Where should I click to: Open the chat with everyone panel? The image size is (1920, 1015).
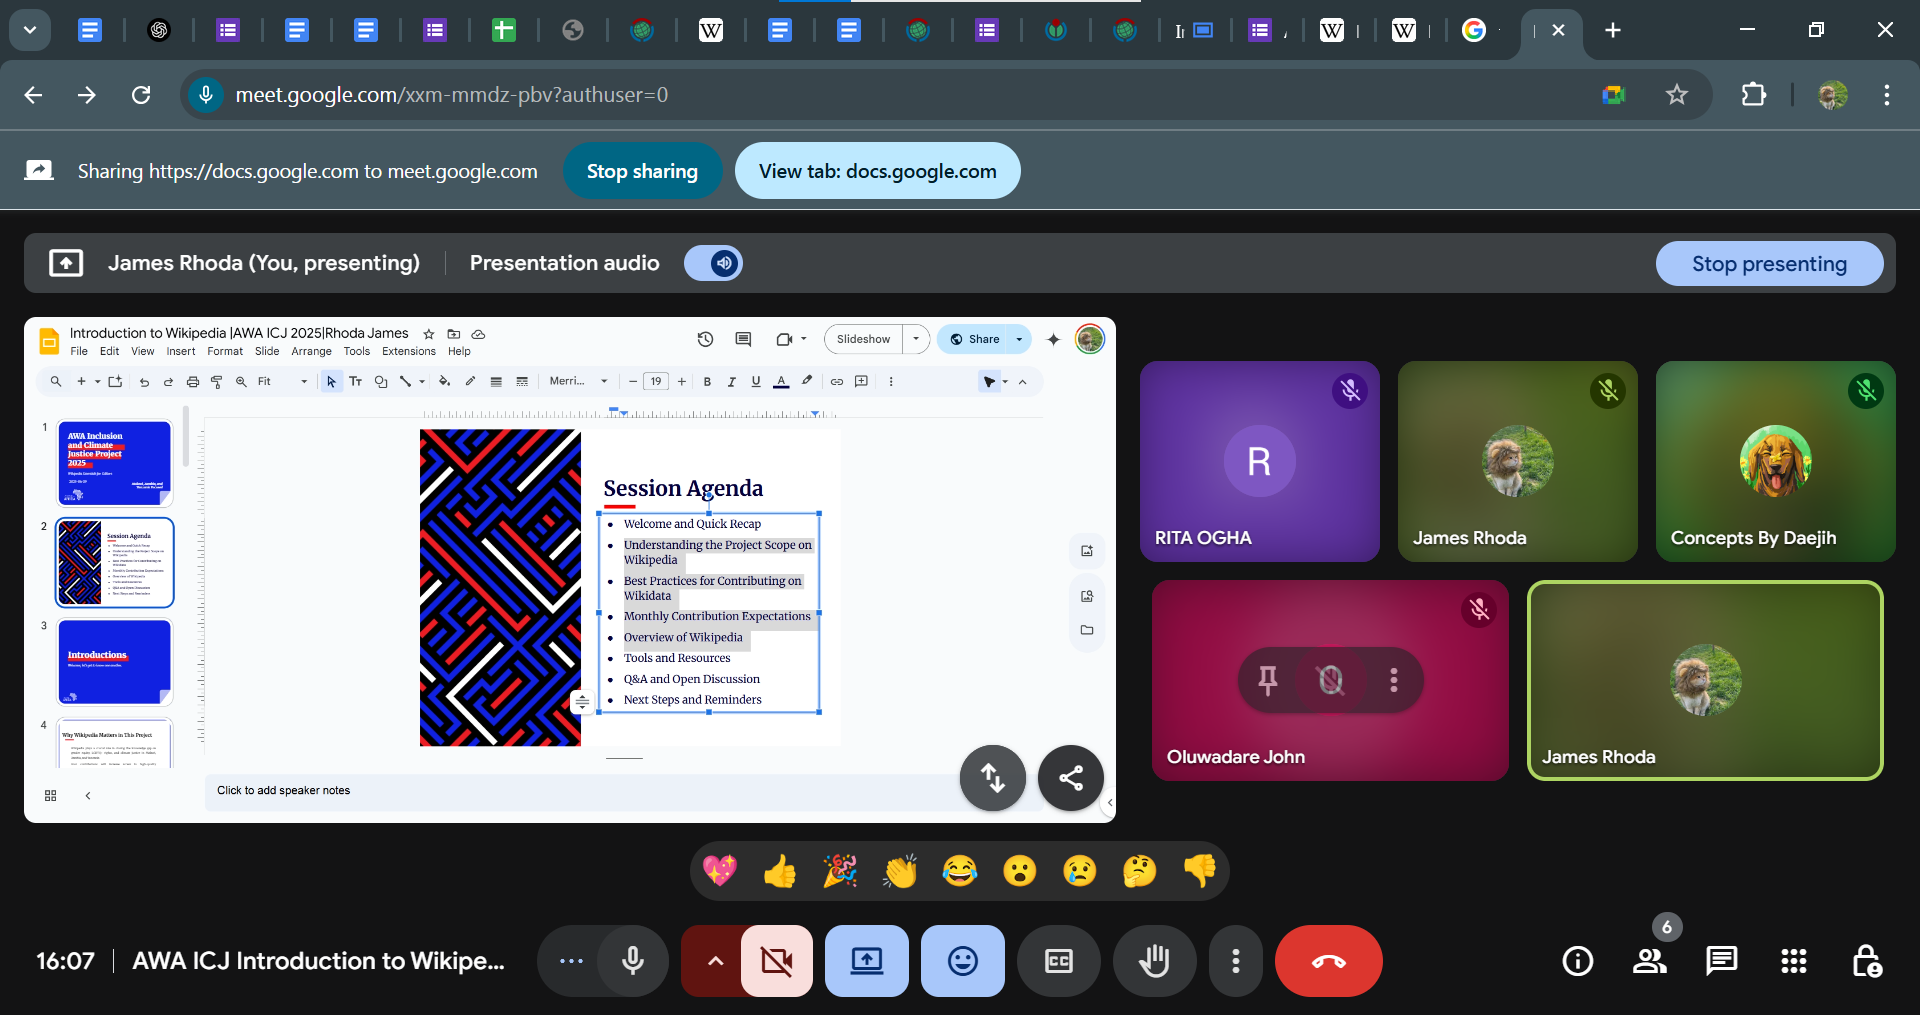click(x=1721, y=961)
